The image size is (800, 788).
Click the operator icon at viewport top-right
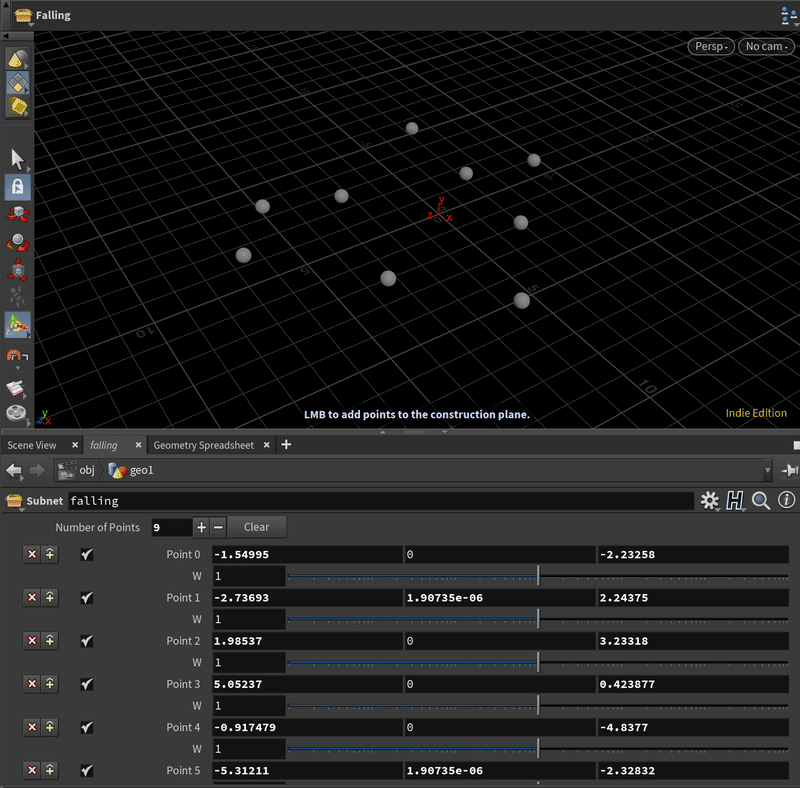coord(788,15)
